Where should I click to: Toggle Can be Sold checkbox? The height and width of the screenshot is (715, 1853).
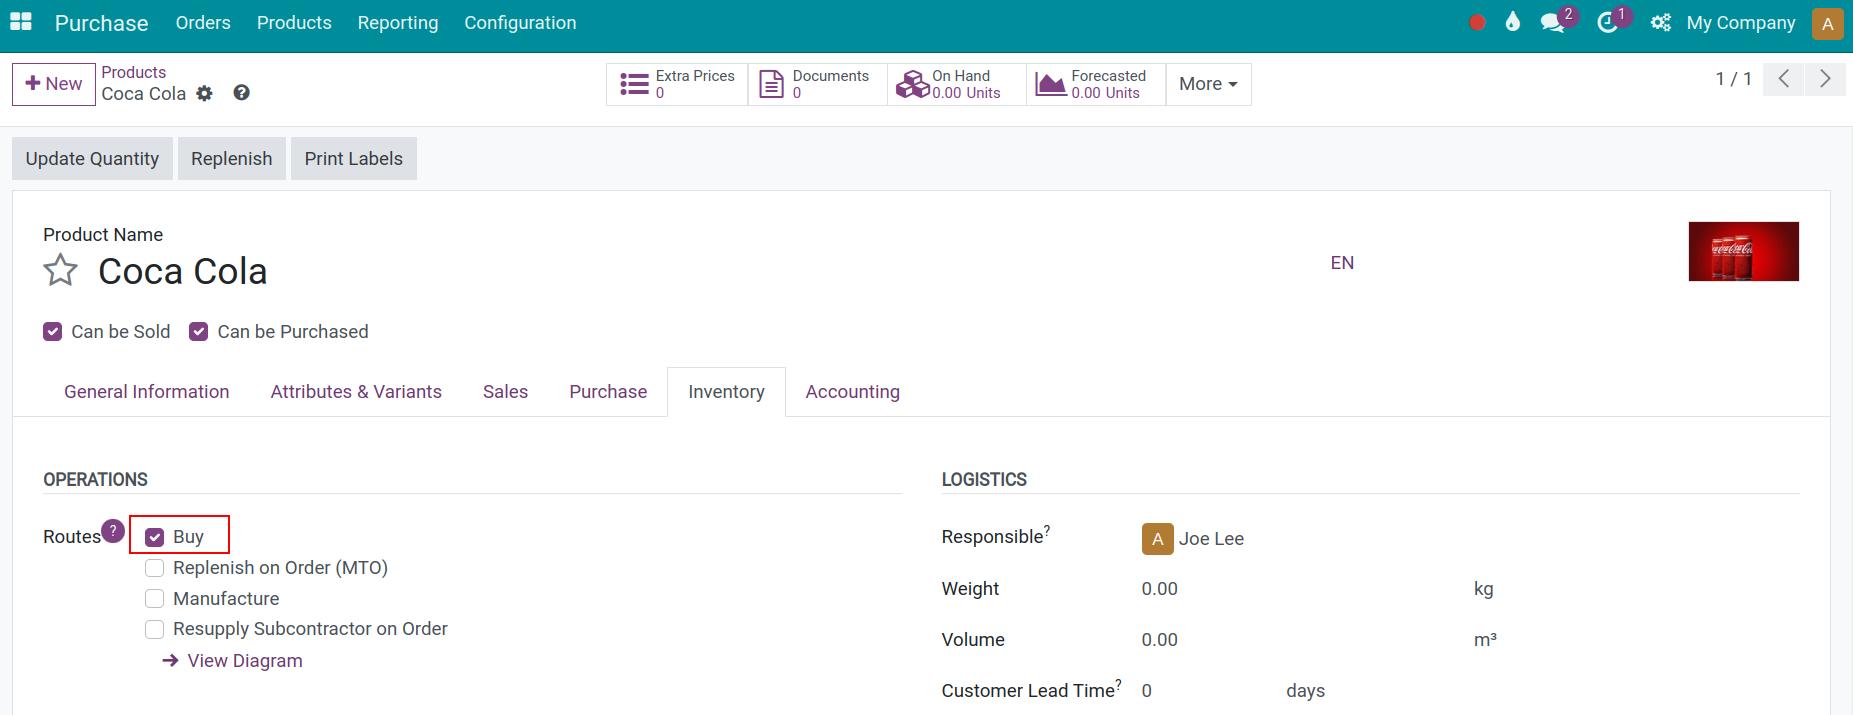coord(53,332)
